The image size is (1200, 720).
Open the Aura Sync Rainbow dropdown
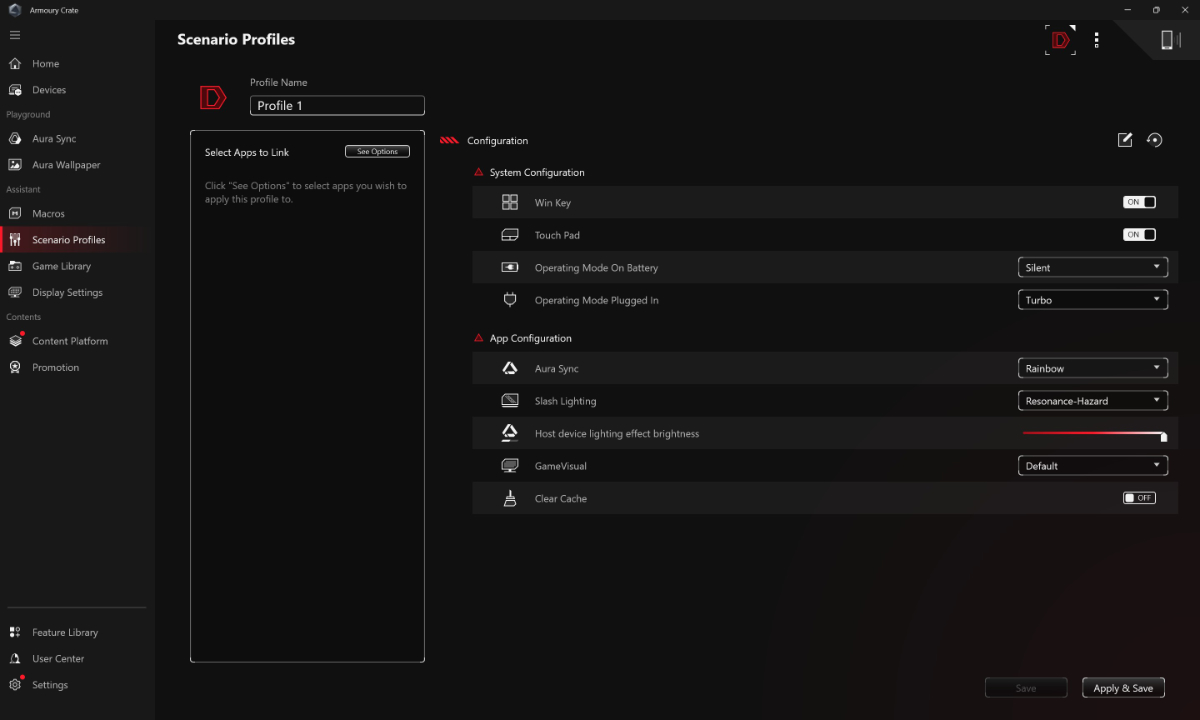click(1093, 368)
